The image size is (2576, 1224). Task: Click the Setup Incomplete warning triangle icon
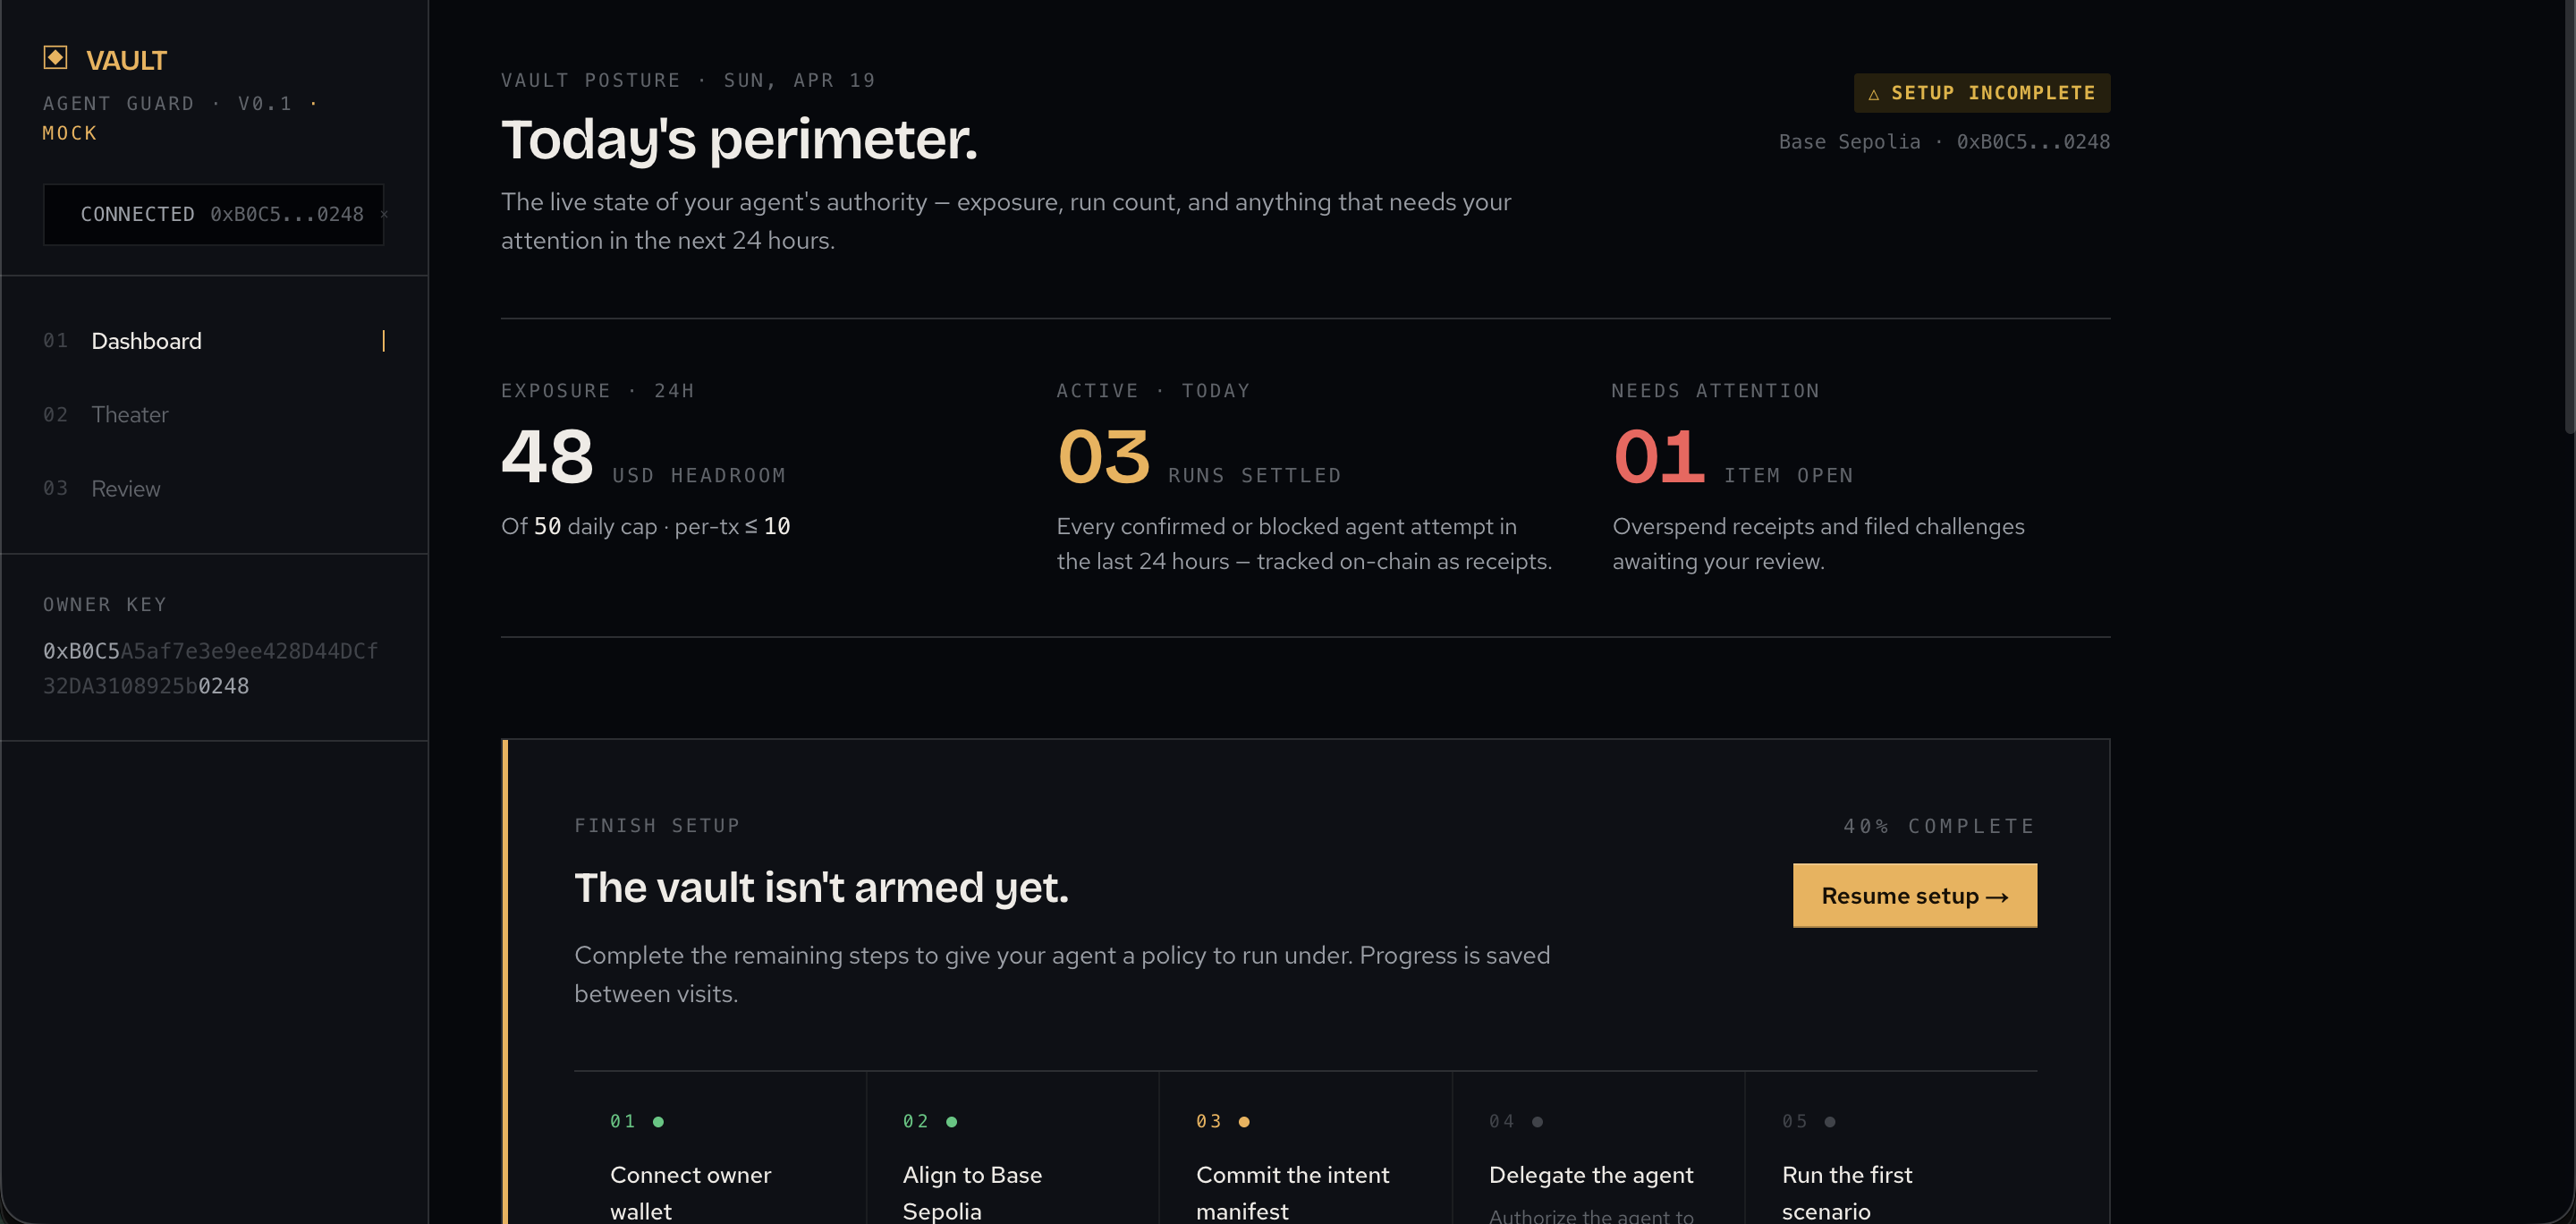[1873, 94]
